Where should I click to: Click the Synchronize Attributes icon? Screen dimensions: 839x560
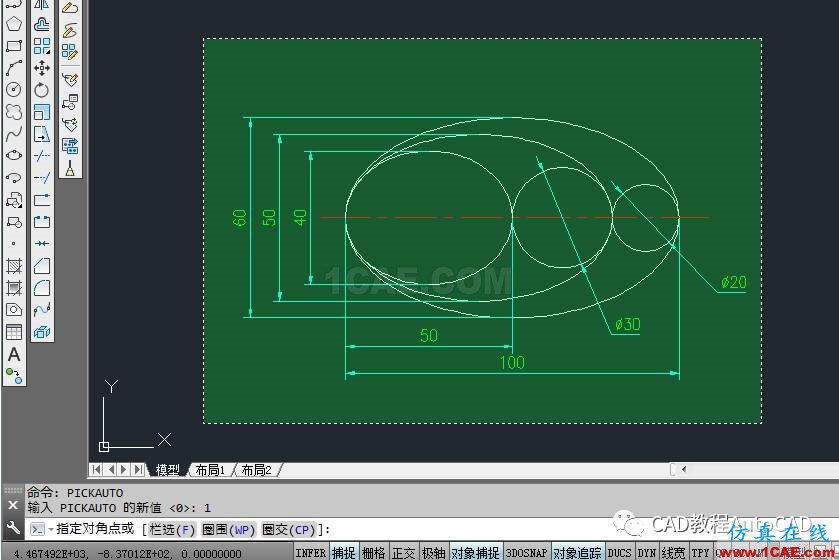[70, 124]
